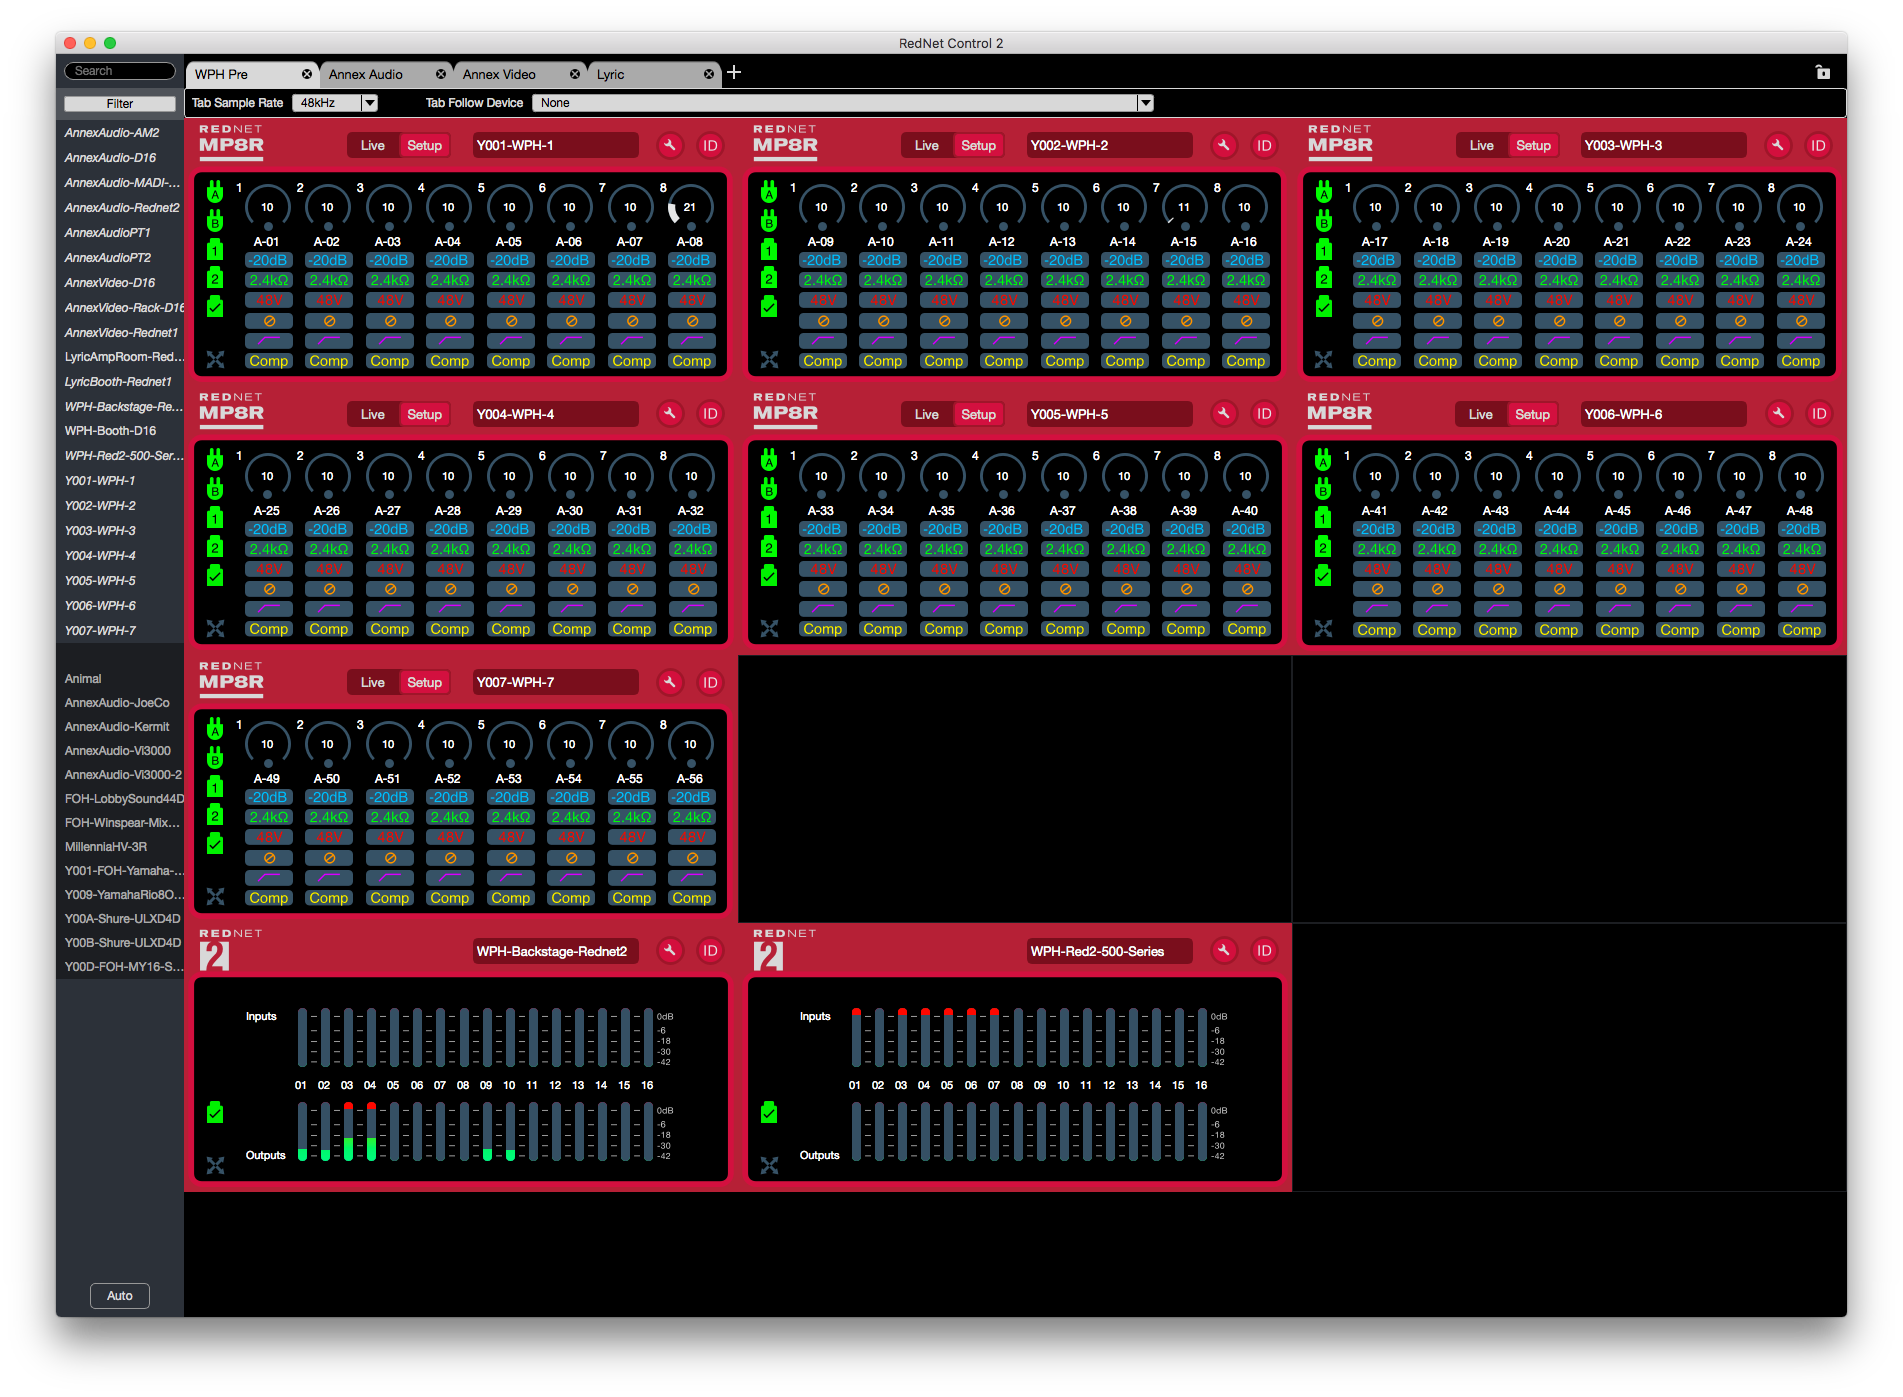Click the lock icon at top right

click(x=1823, y=72)
